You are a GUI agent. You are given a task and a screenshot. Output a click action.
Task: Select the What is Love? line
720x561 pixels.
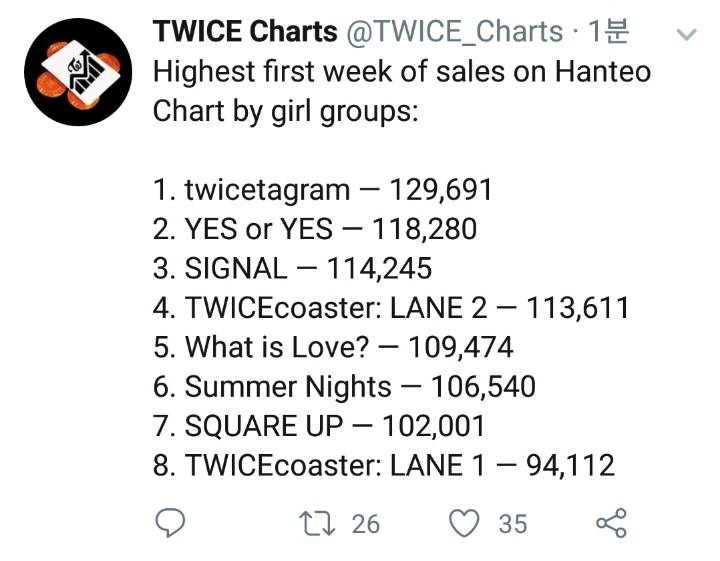(333, 347)
